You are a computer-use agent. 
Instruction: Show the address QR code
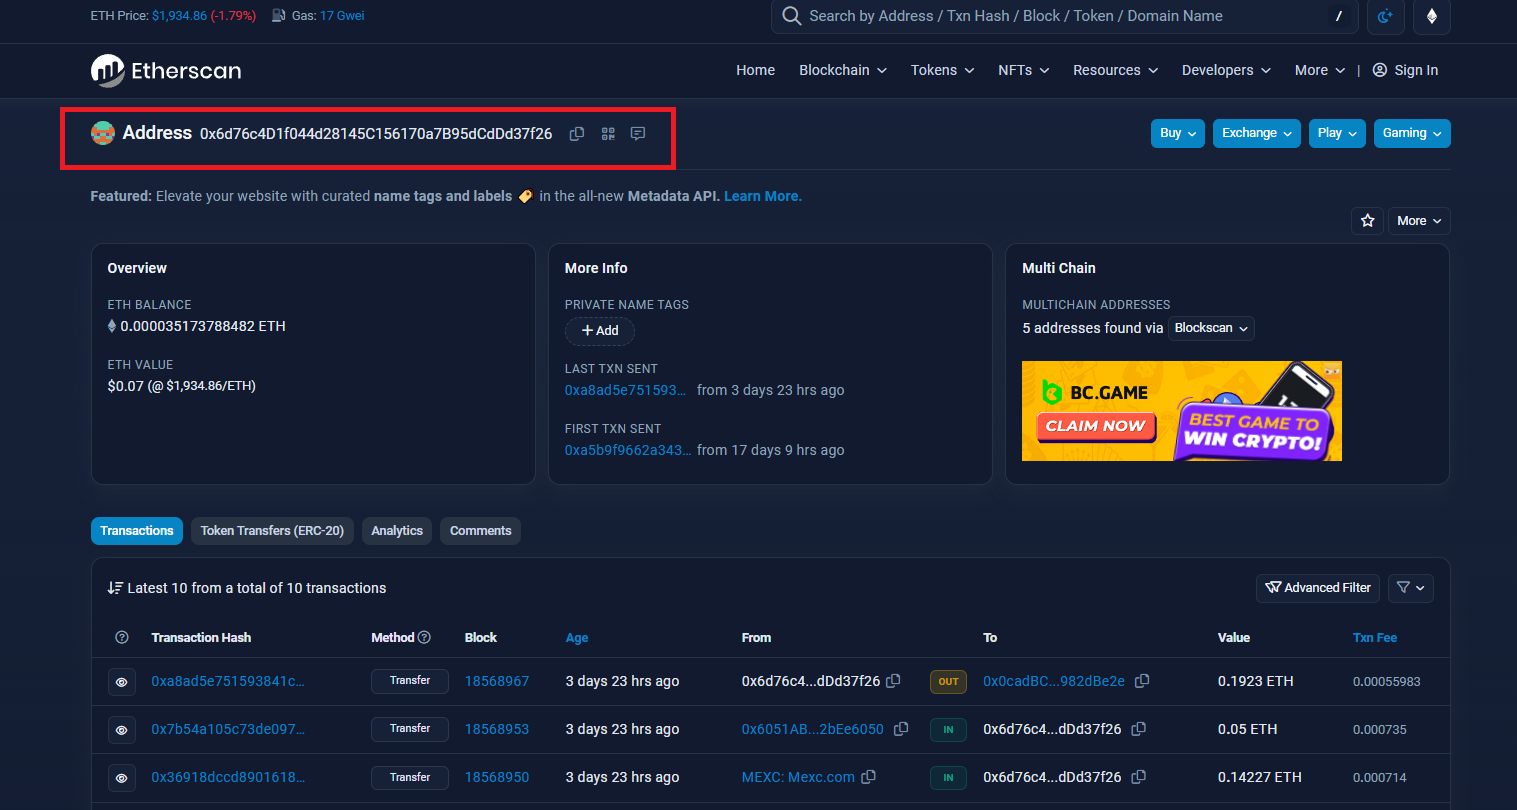(608, 134)
